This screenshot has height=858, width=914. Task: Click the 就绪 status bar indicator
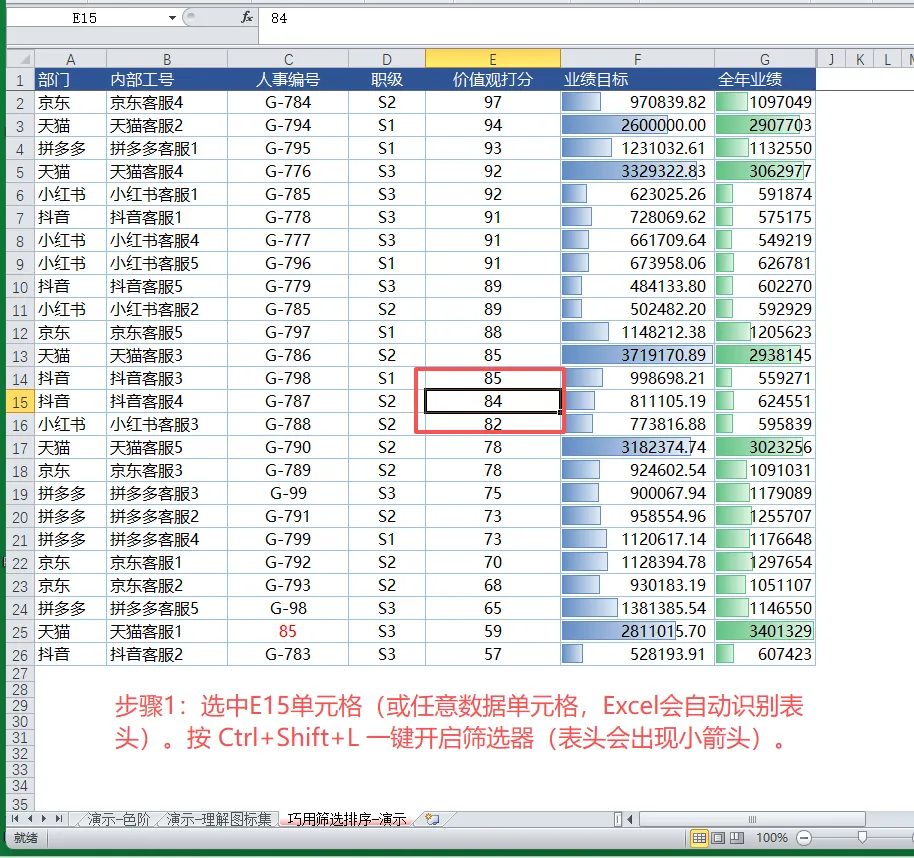click(x=26, y=838)
